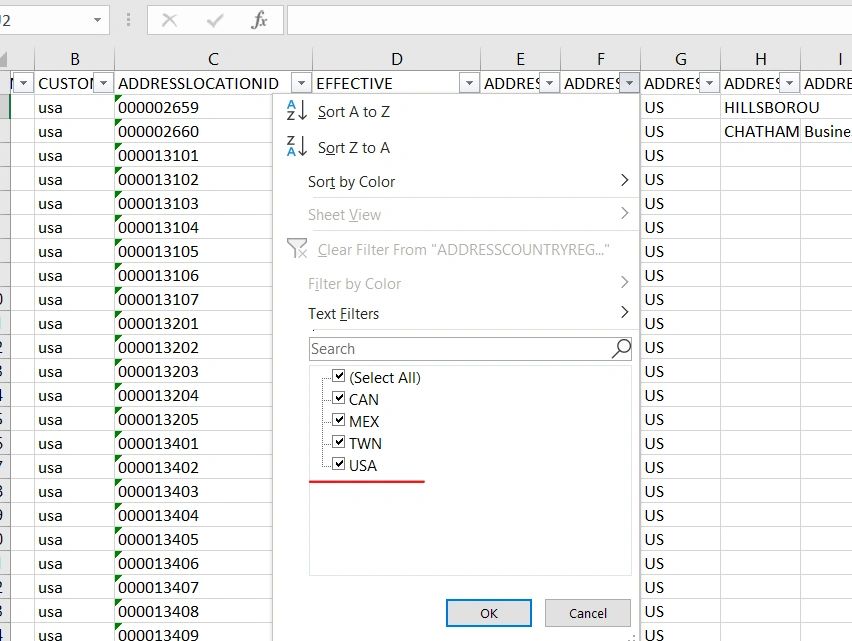Open the CUSTOMER column filter dropdown
The width and height of the screenshot is (852, 641).
coord(104,83)
